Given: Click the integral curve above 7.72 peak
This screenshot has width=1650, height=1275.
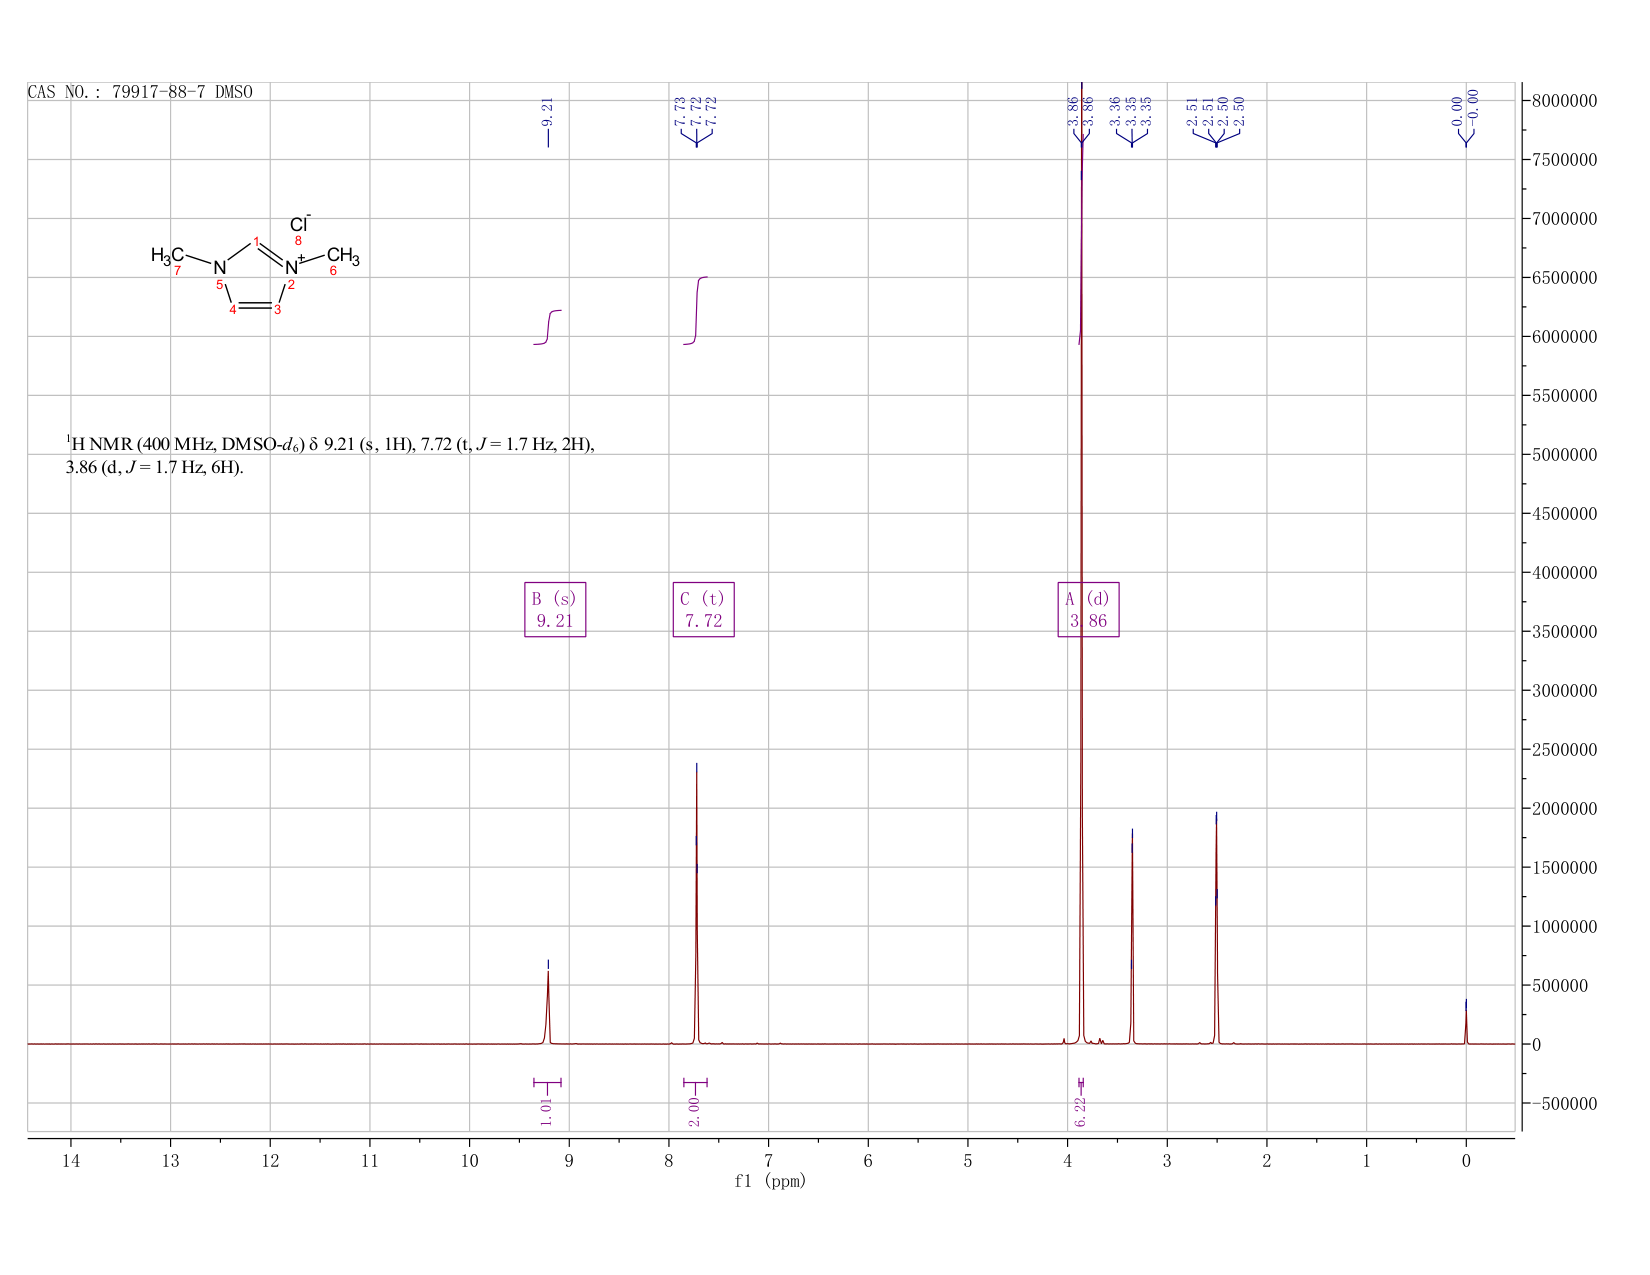Looking at the screenshot, I should click(x=696, y=310).
